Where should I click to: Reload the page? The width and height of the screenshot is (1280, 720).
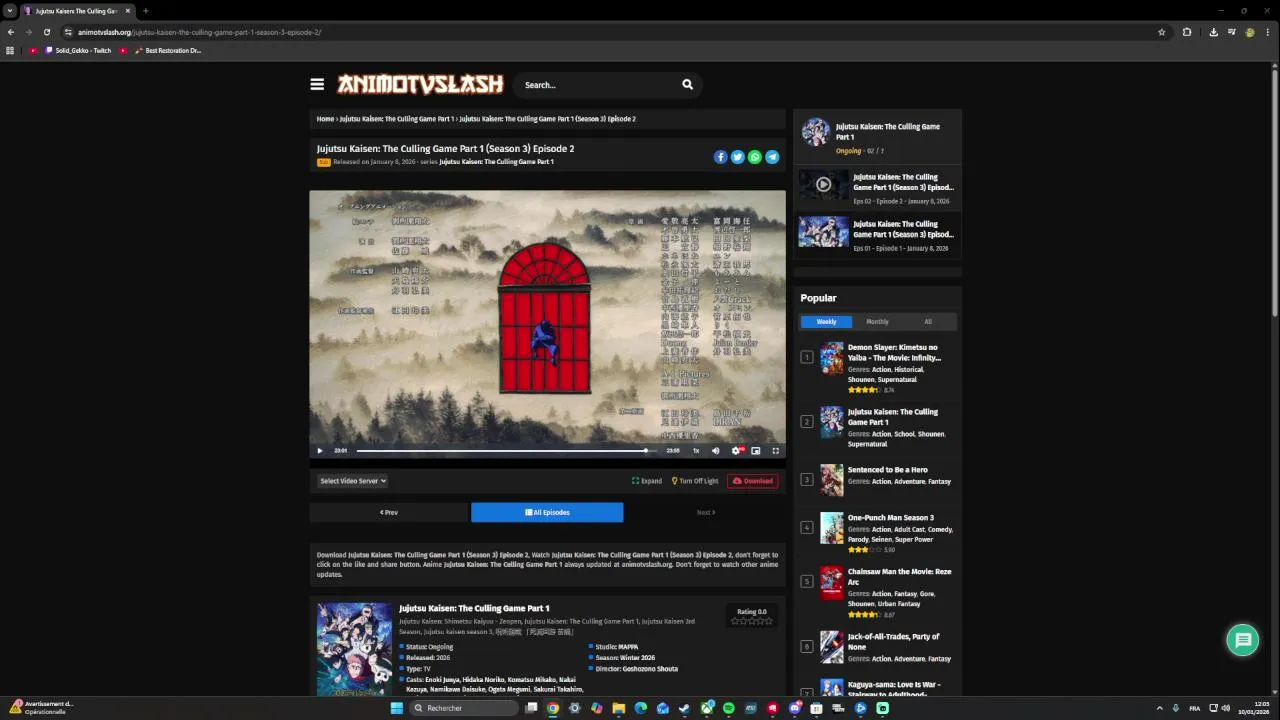pyautogui.click(x=46, y=32)
